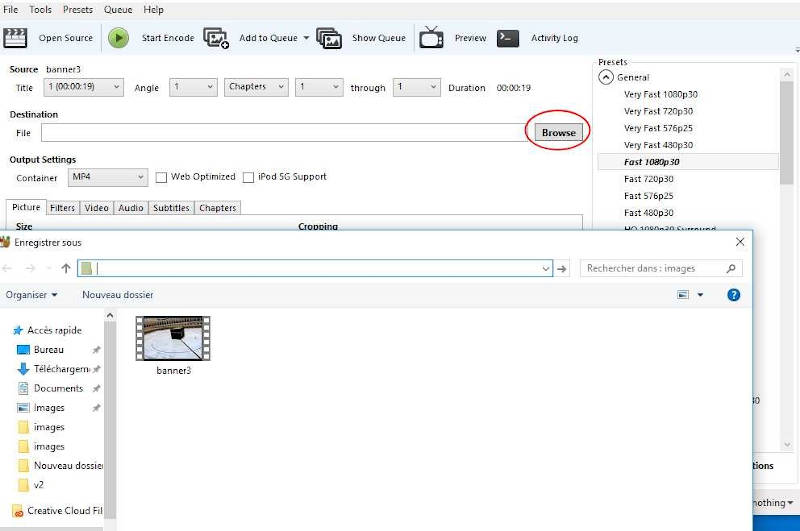Click the up-folder arrow in save dialog
The image size is (800, 531).
(66, 268)
